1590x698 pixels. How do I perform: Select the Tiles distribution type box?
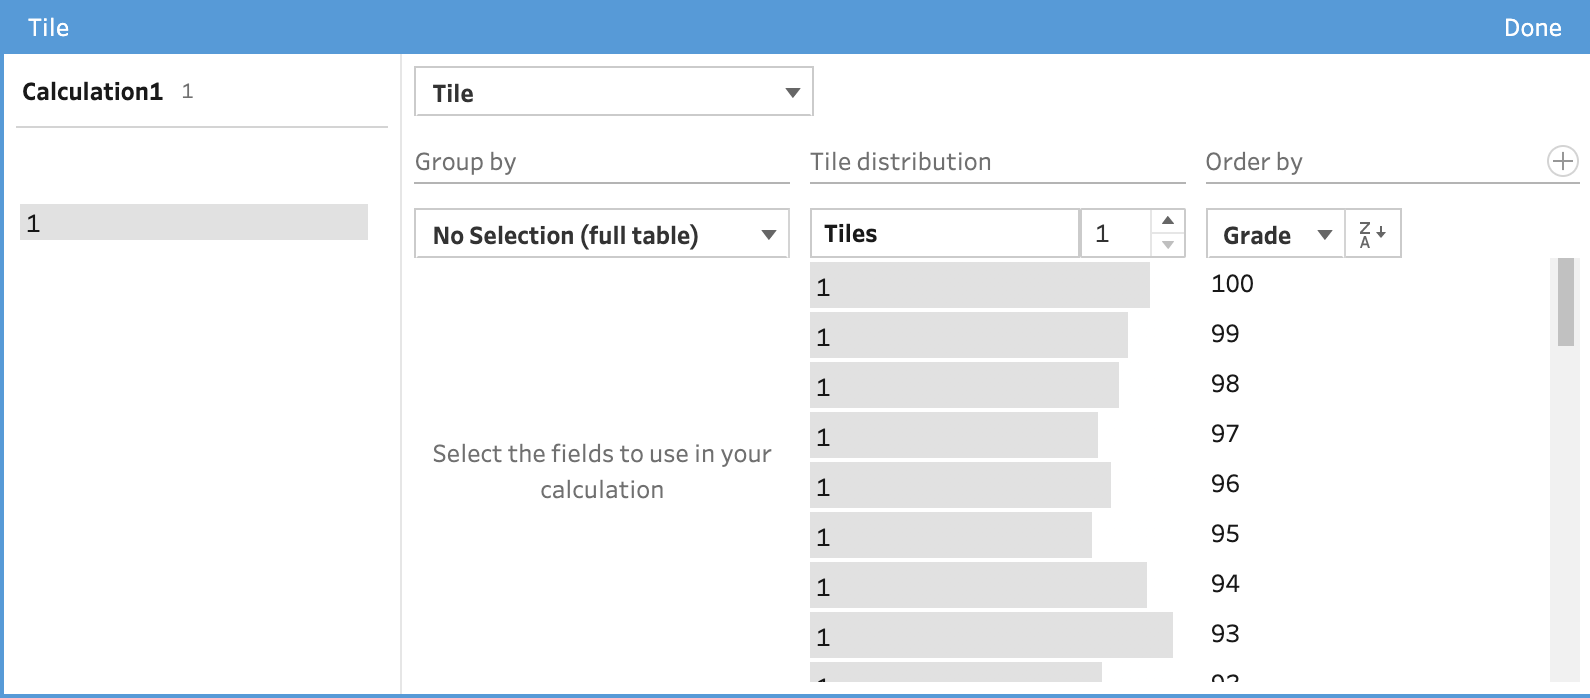click(x=943, y=234)
